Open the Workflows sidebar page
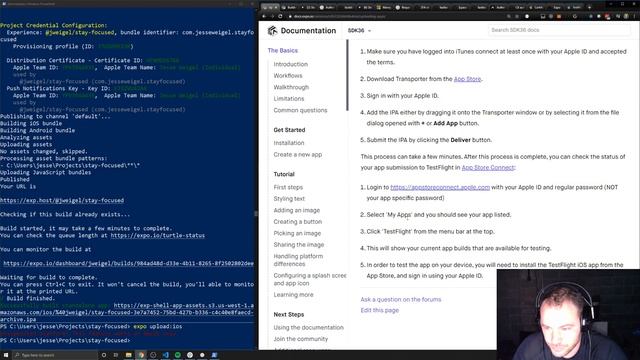640x360 pixels. 288,76
